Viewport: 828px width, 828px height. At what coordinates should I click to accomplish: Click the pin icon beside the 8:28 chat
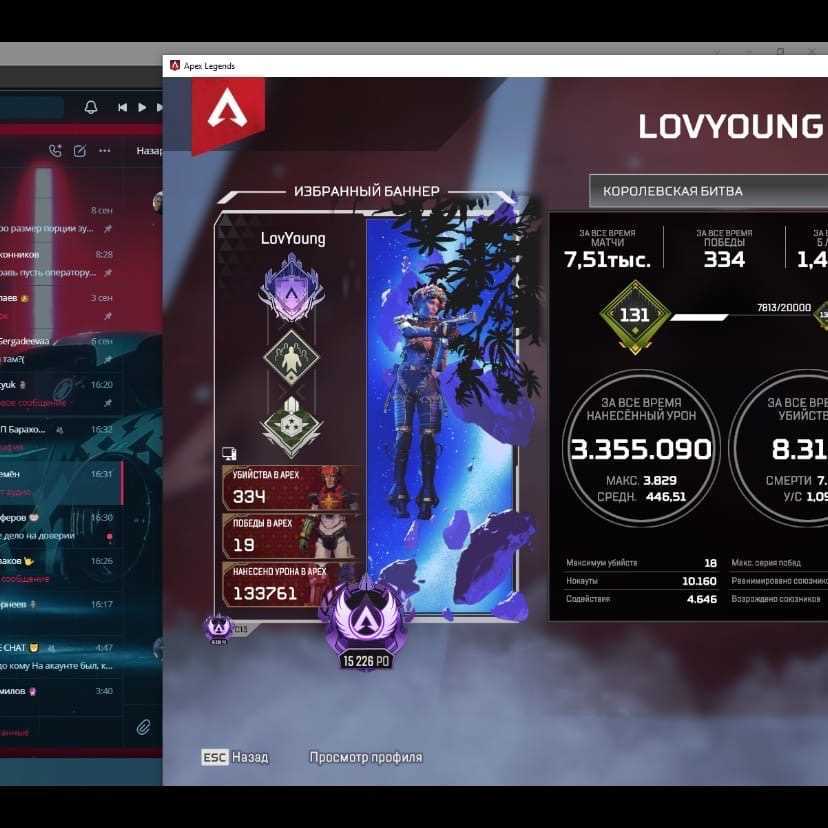(108, 272)
